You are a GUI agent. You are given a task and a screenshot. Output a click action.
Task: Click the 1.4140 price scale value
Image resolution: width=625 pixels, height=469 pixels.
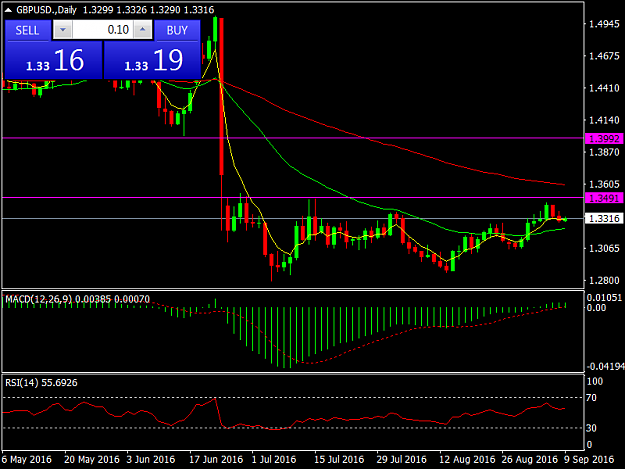tap(604, 120)
